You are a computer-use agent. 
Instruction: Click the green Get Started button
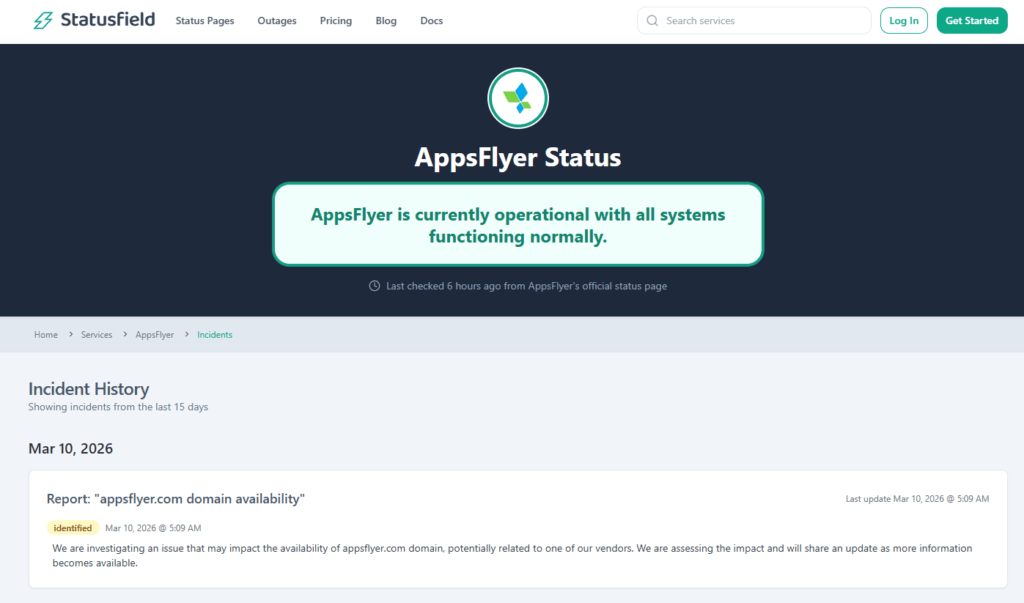coord(971,21)
